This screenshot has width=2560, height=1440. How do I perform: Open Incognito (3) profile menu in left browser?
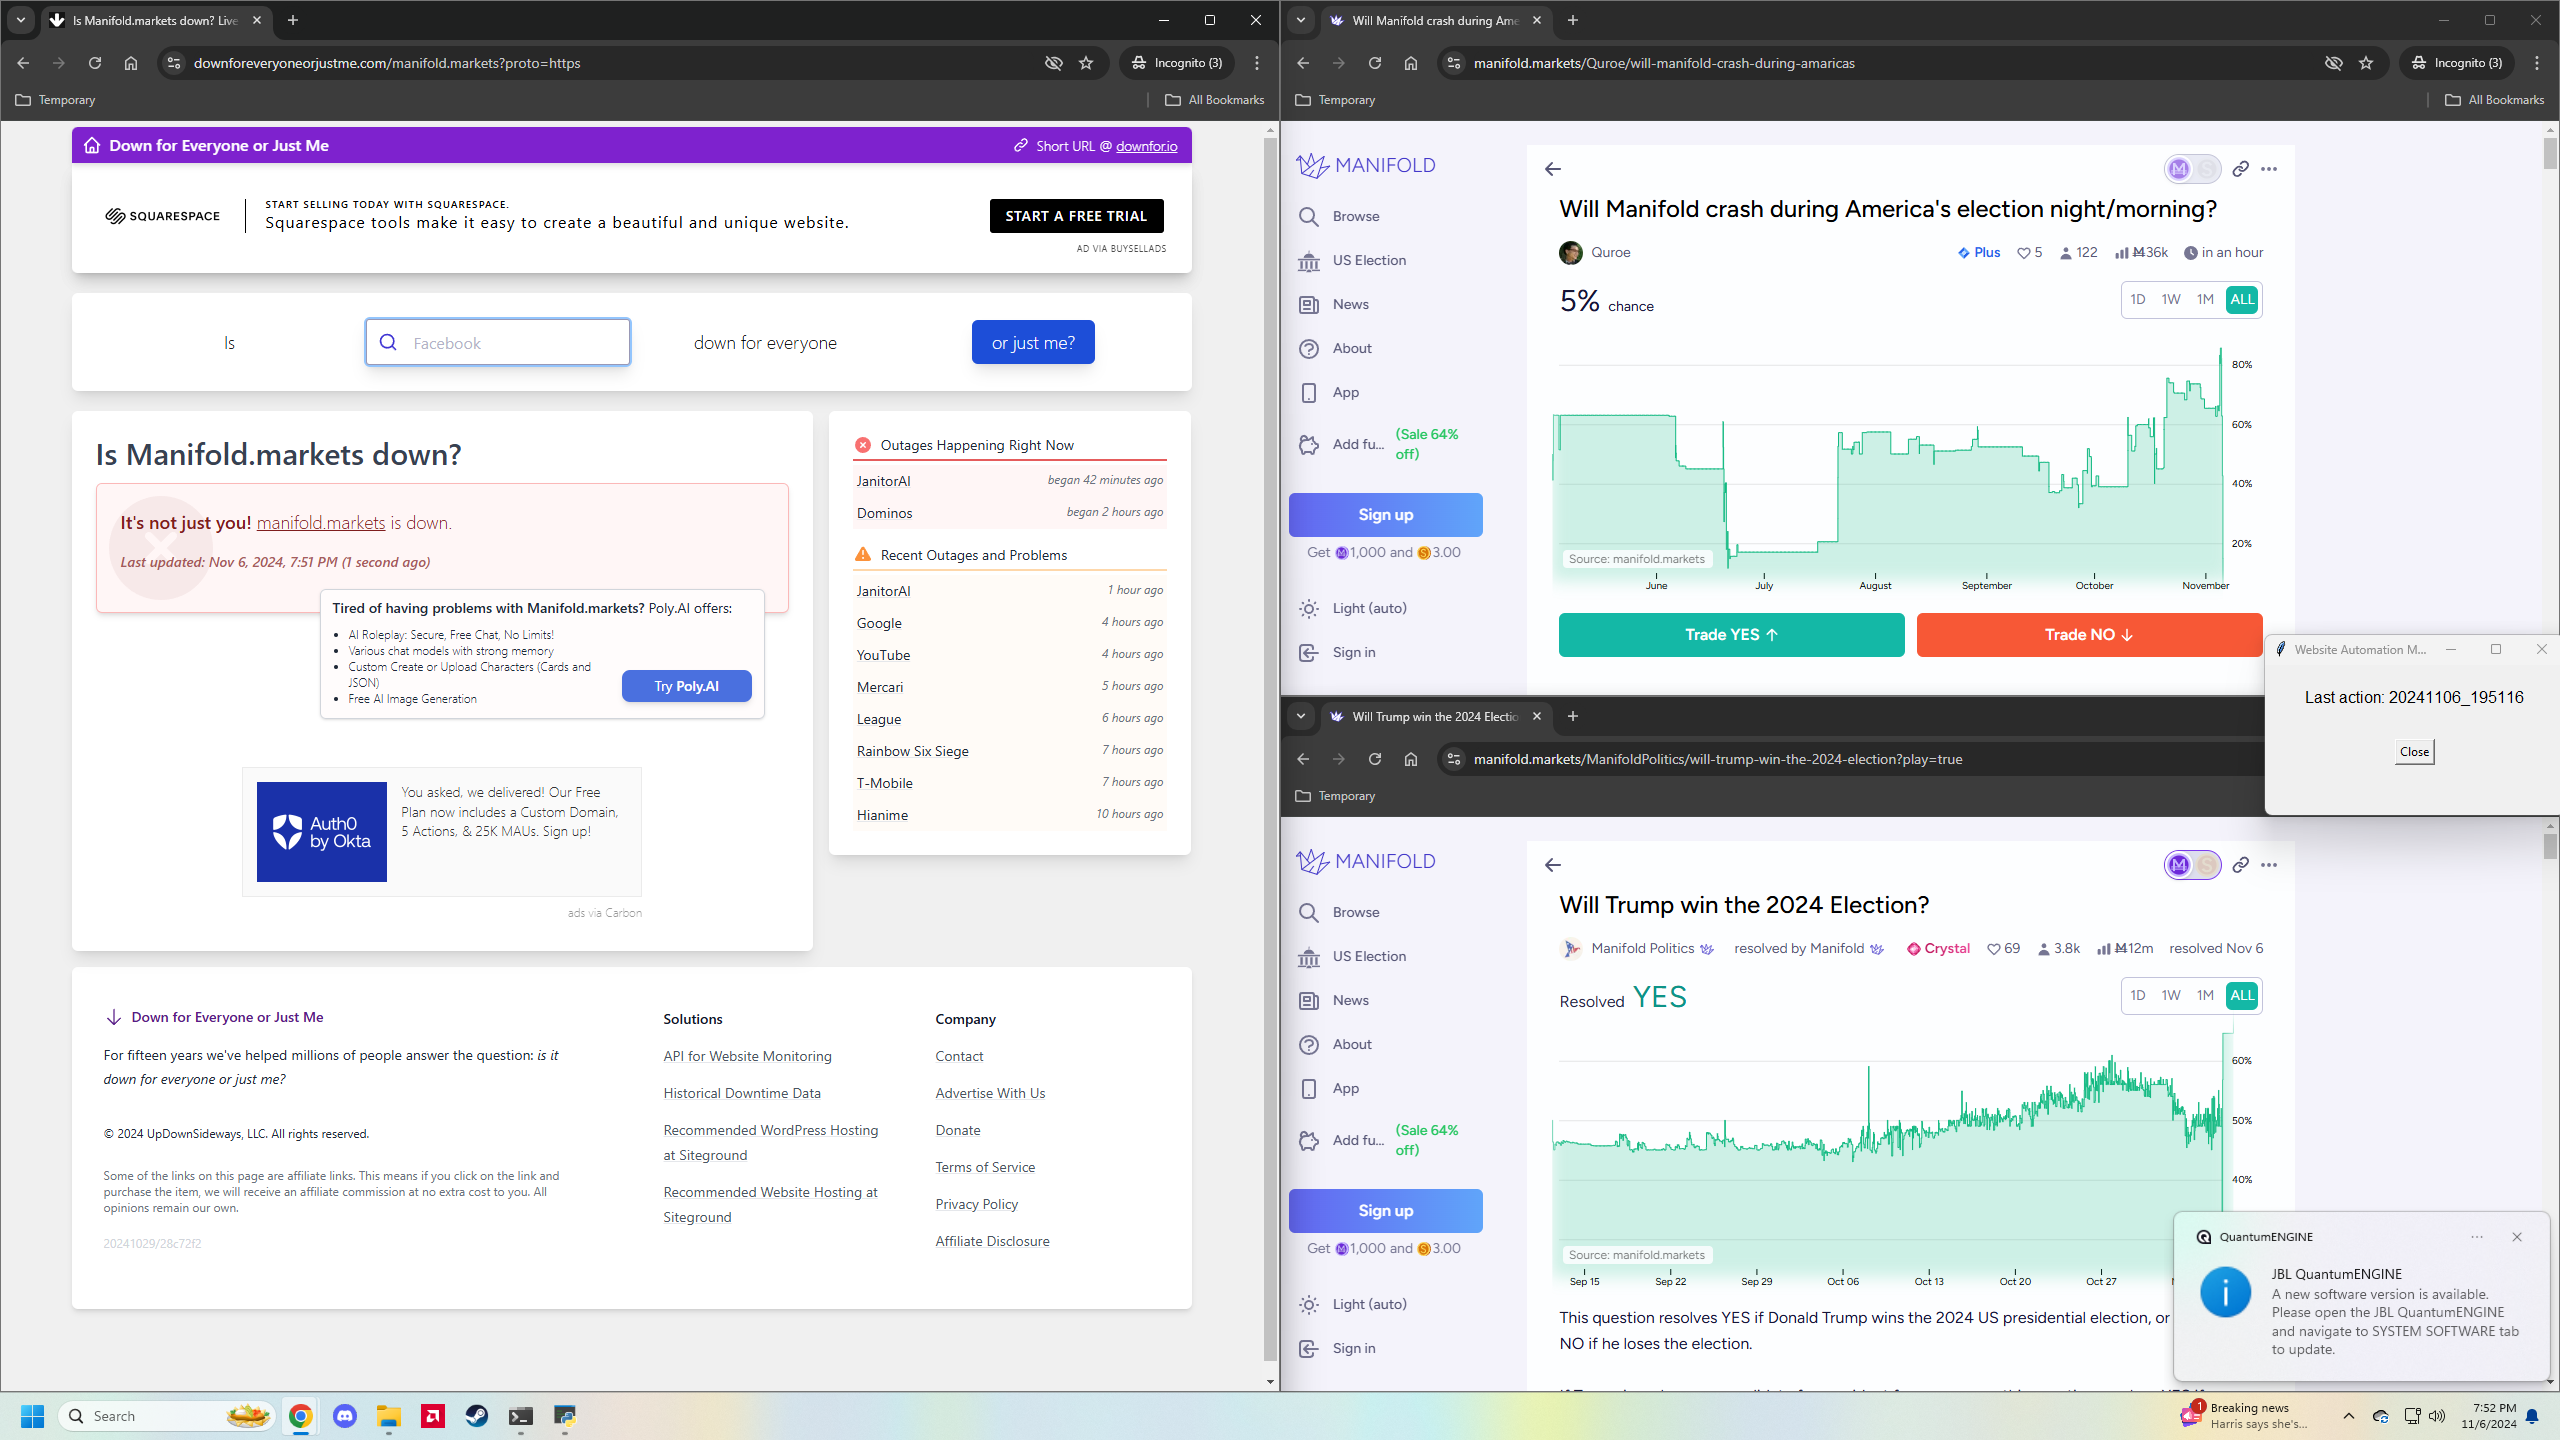(1178, 63)
